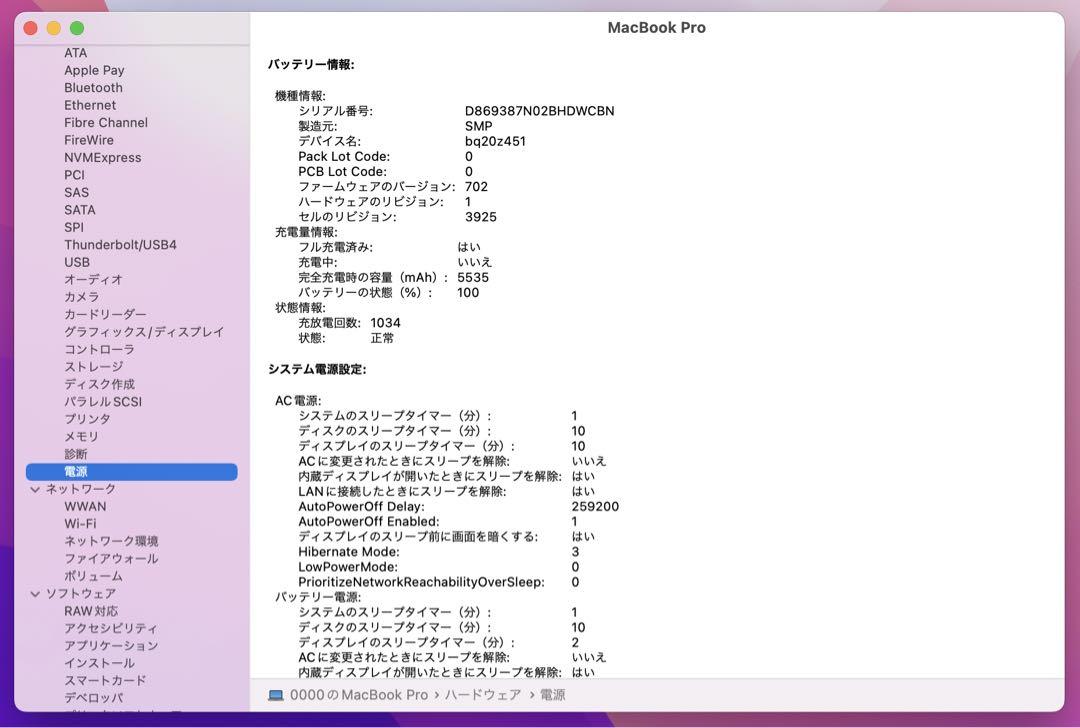Click the Hibernate Mode label

[349, 552]
